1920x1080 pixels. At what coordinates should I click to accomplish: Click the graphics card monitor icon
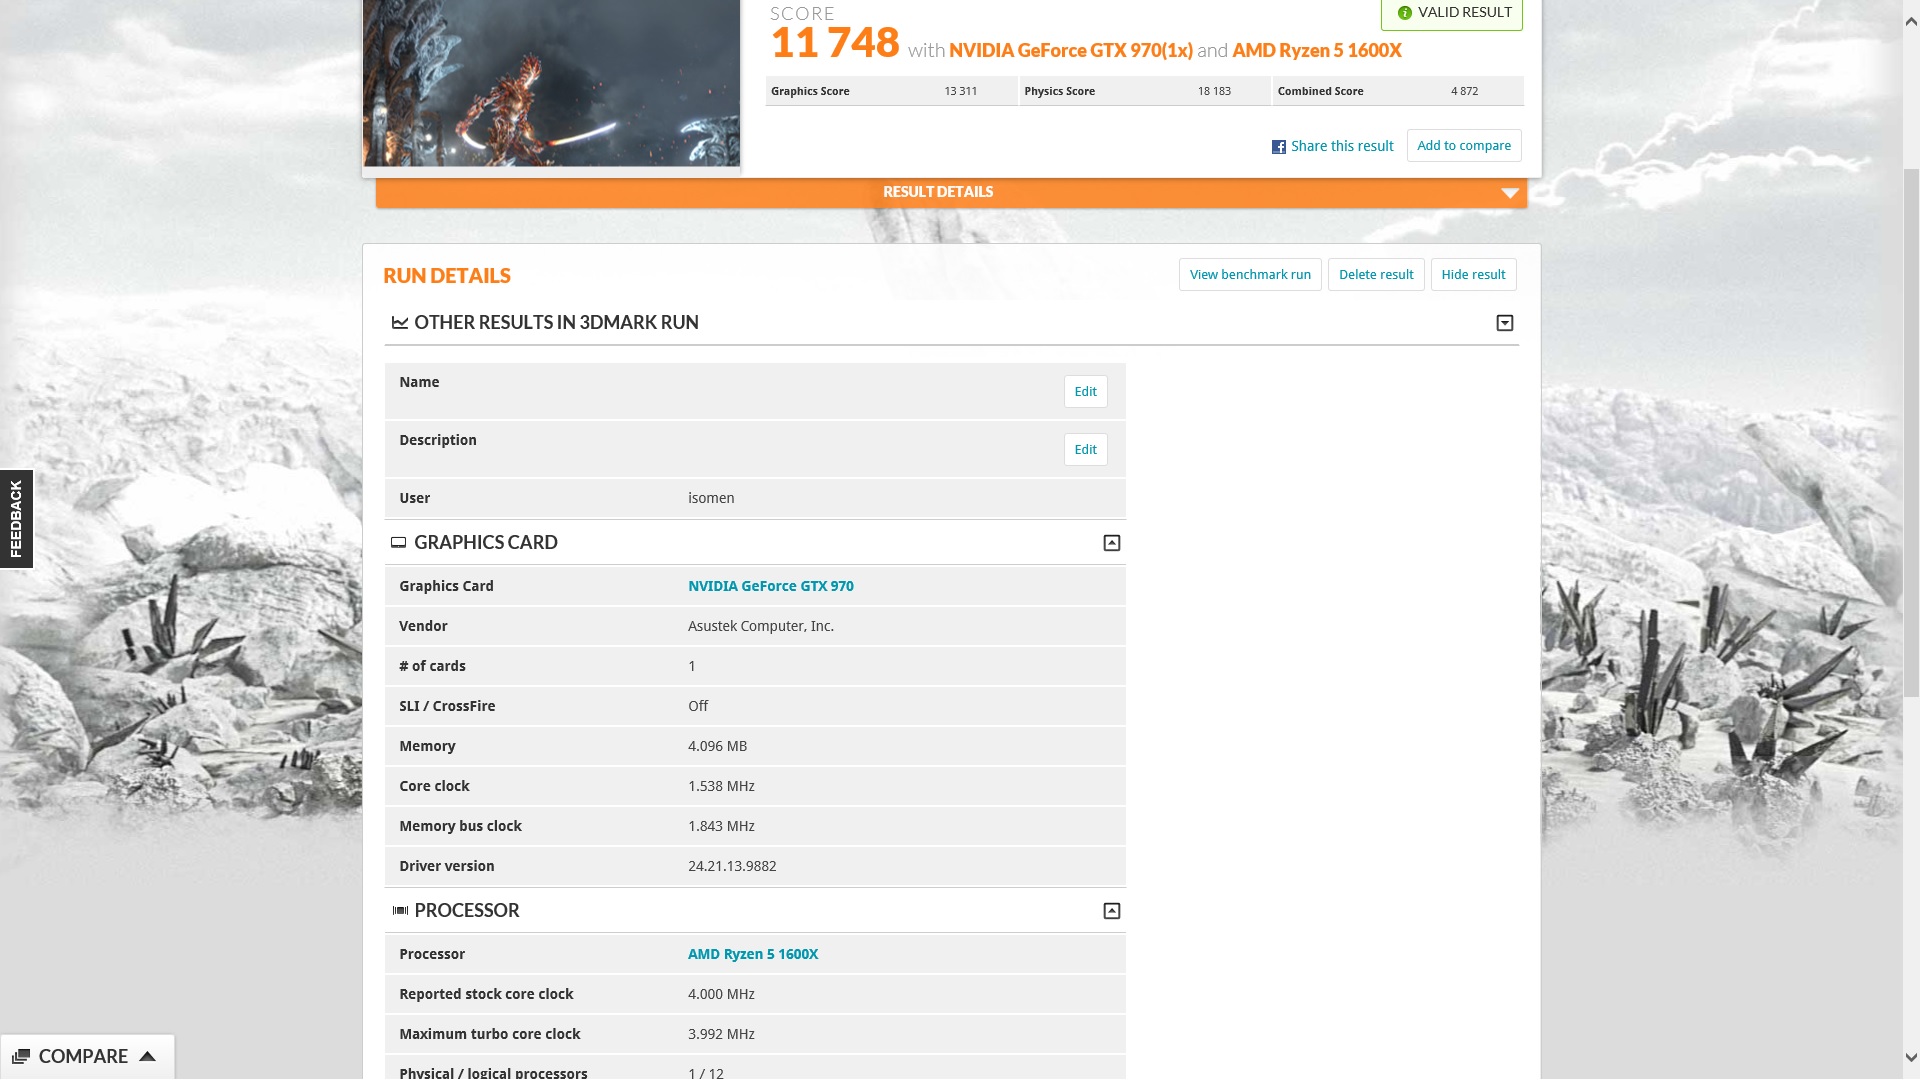(398, 543)
